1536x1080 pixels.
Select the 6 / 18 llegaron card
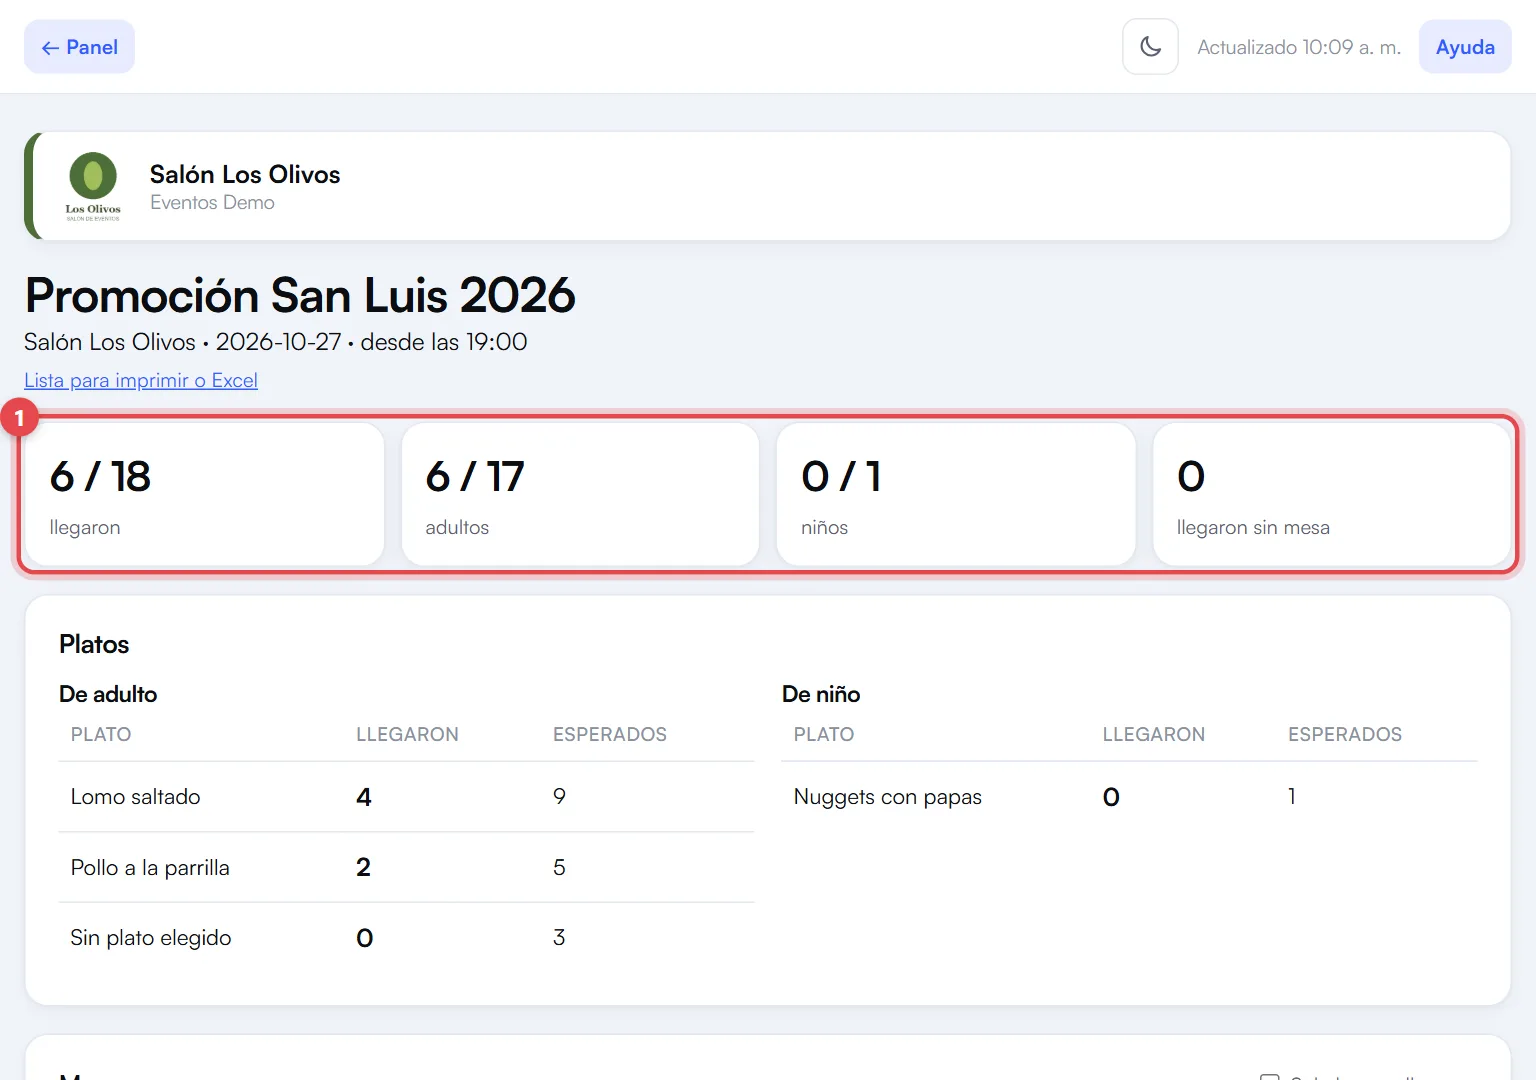click(x=205, y=494)
